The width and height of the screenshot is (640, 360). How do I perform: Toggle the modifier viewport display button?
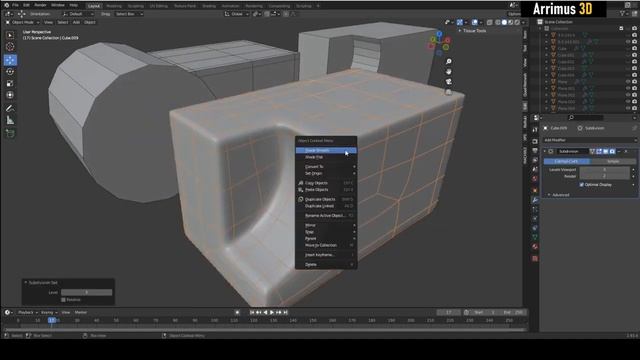click(x=605, y=151)
